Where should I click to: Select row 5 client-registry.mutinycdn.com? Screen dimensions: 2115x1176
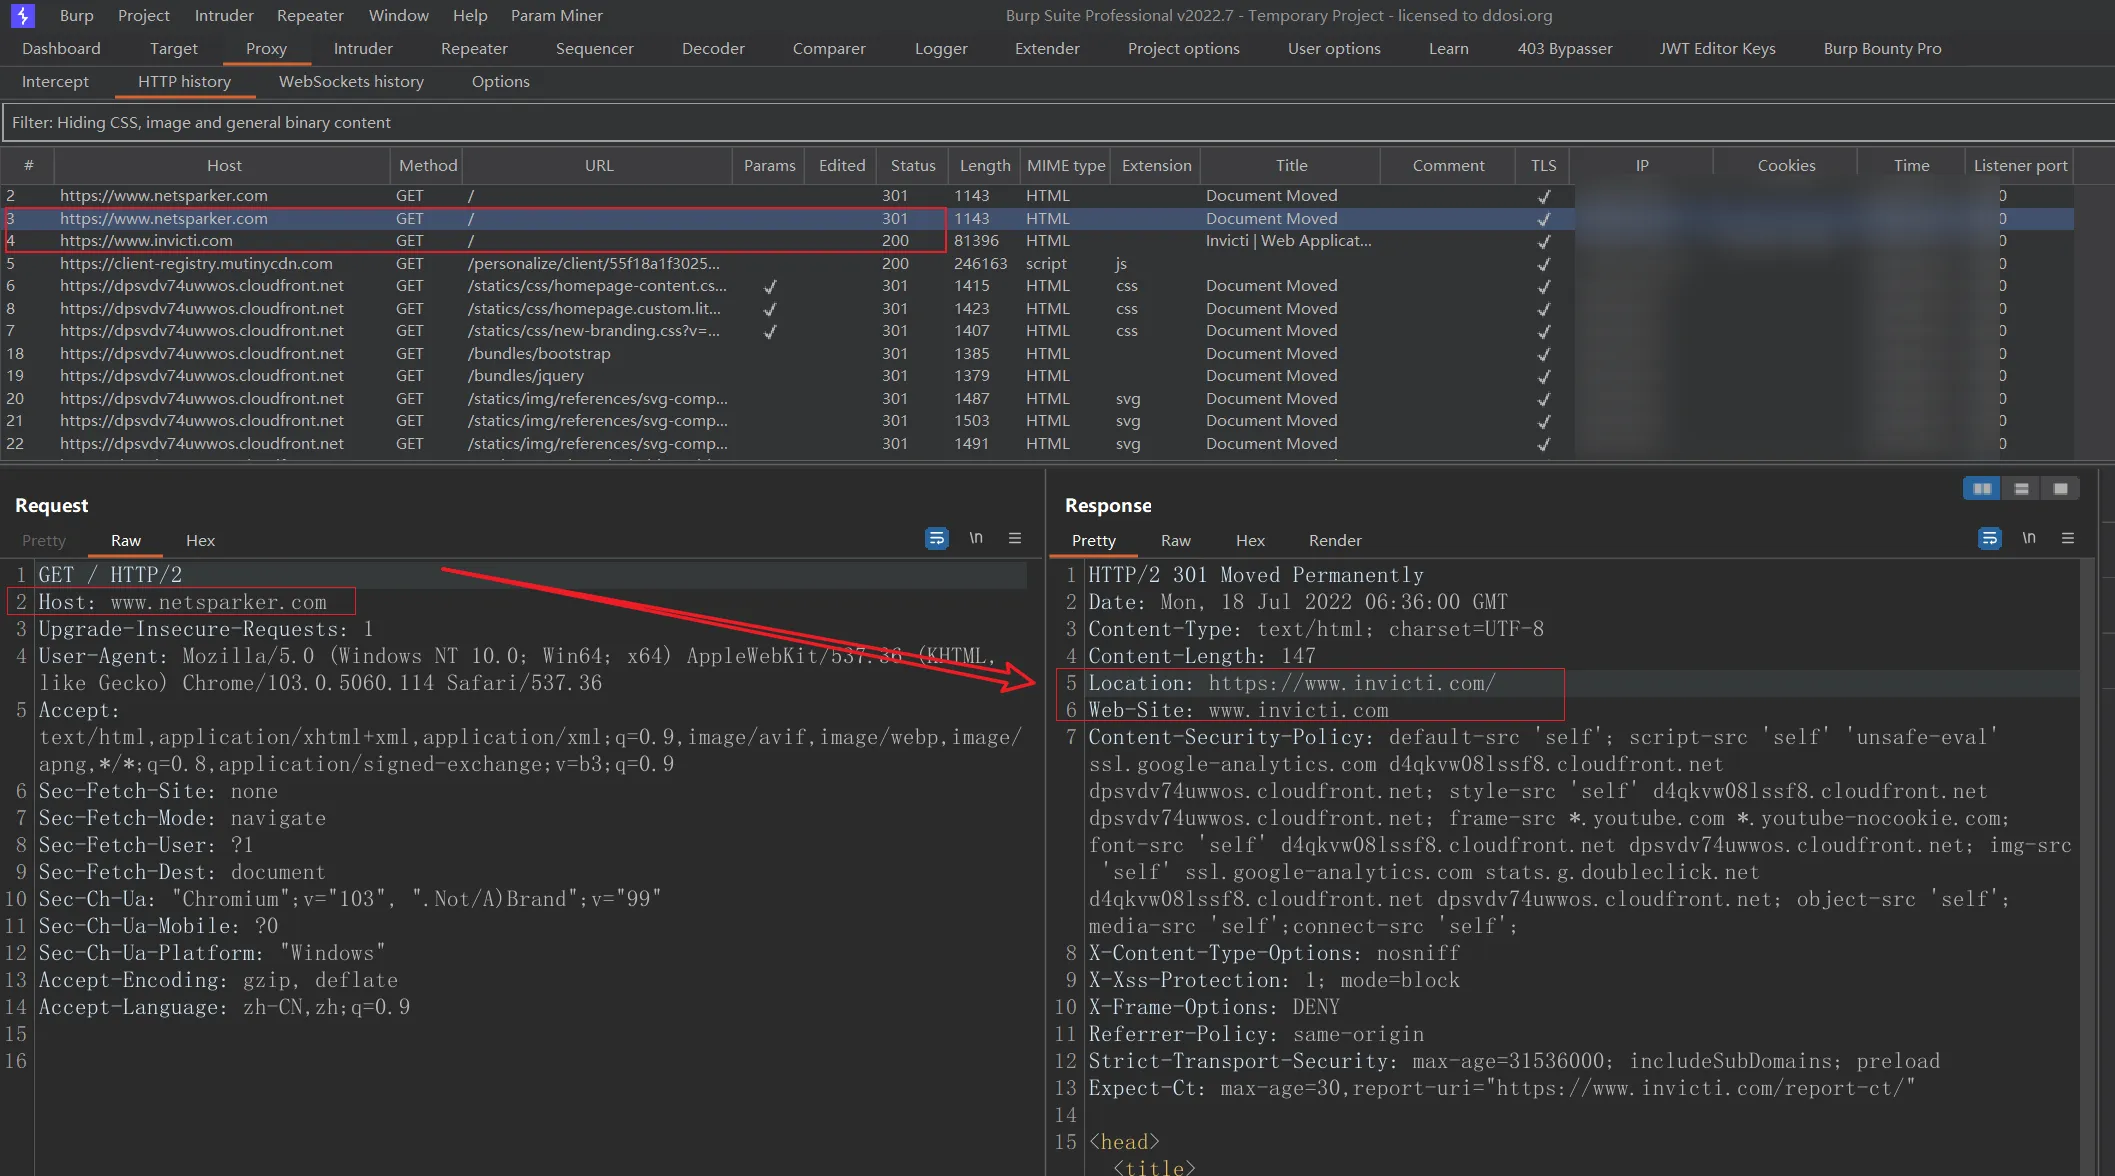1037,264
